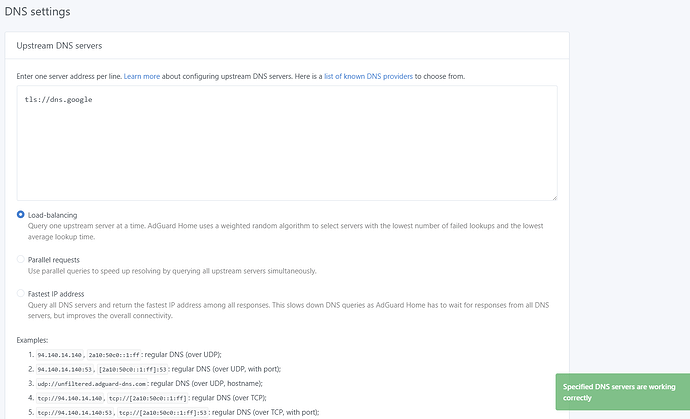690x419 pixels.
Task: Choose the Fastest IP address radio option
Action: (21, 293)
